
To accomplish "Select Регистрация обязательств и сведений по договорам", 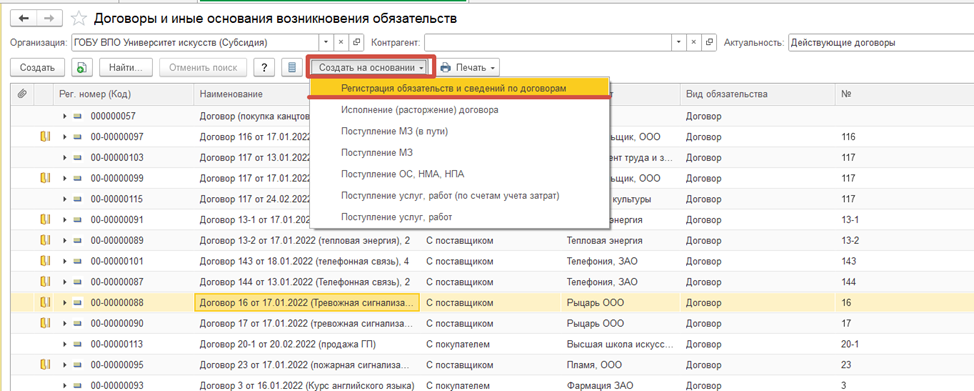I will click(459, 88).
